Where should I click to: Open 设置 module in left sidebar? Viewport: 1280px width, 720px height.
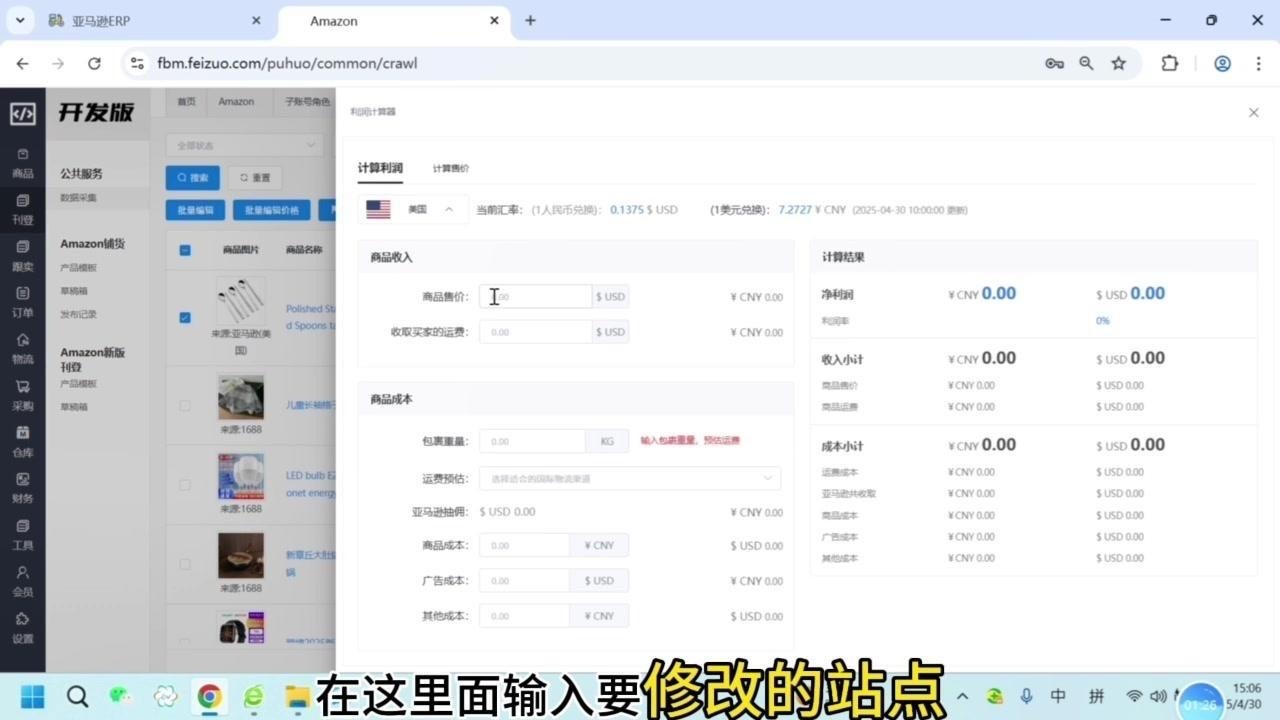point(22,629)
